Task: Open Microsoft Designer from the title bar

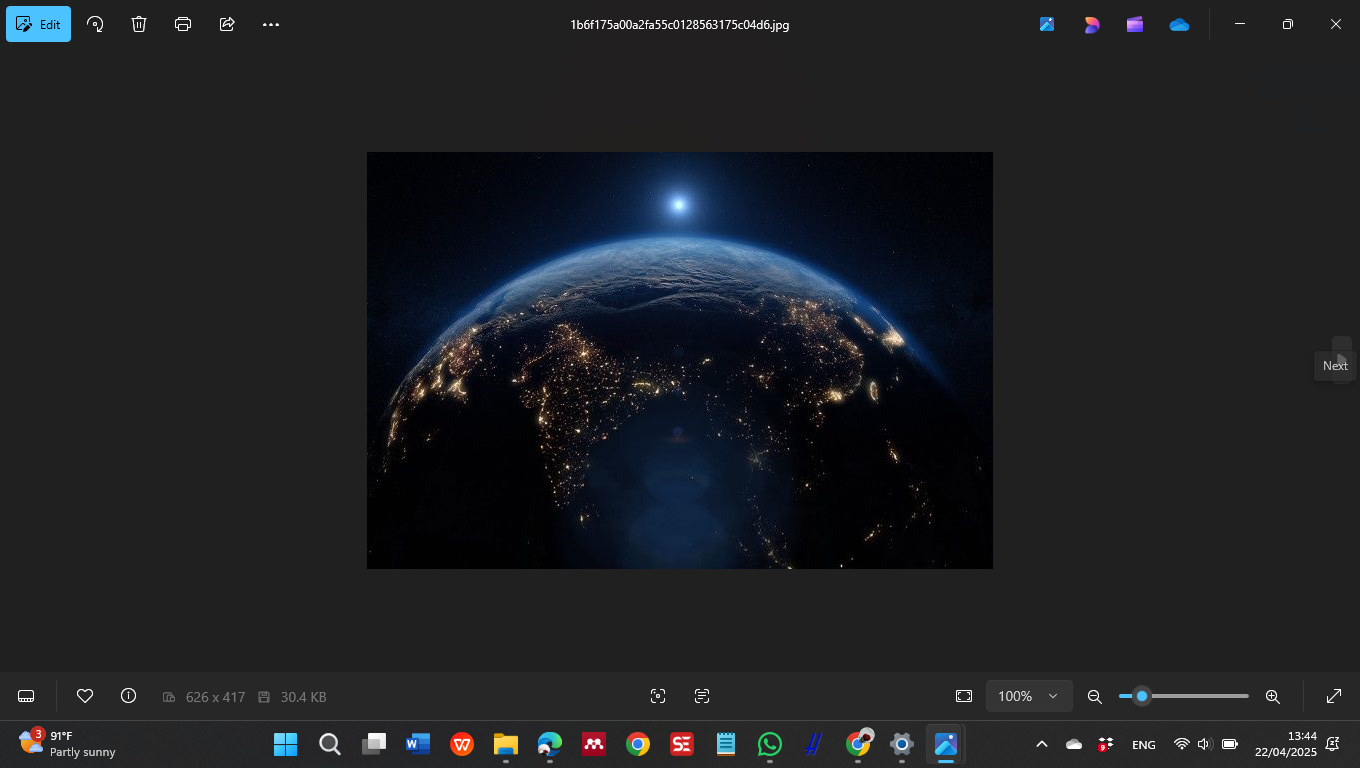Action: tap(1091, 24)
